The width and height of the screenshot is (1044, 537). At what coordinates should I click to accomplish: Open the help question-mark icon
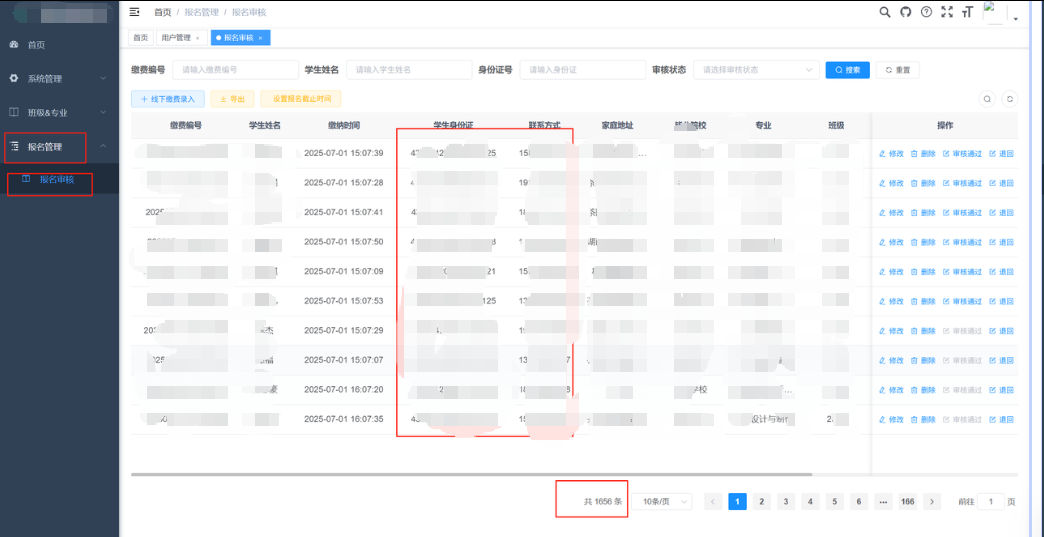(926, 12)
